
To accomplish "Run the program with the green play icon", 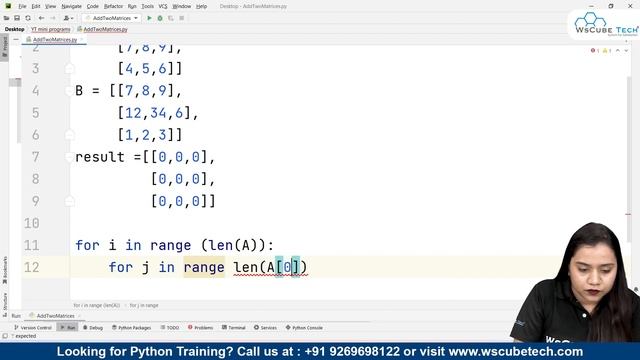I will pos(149,18).
